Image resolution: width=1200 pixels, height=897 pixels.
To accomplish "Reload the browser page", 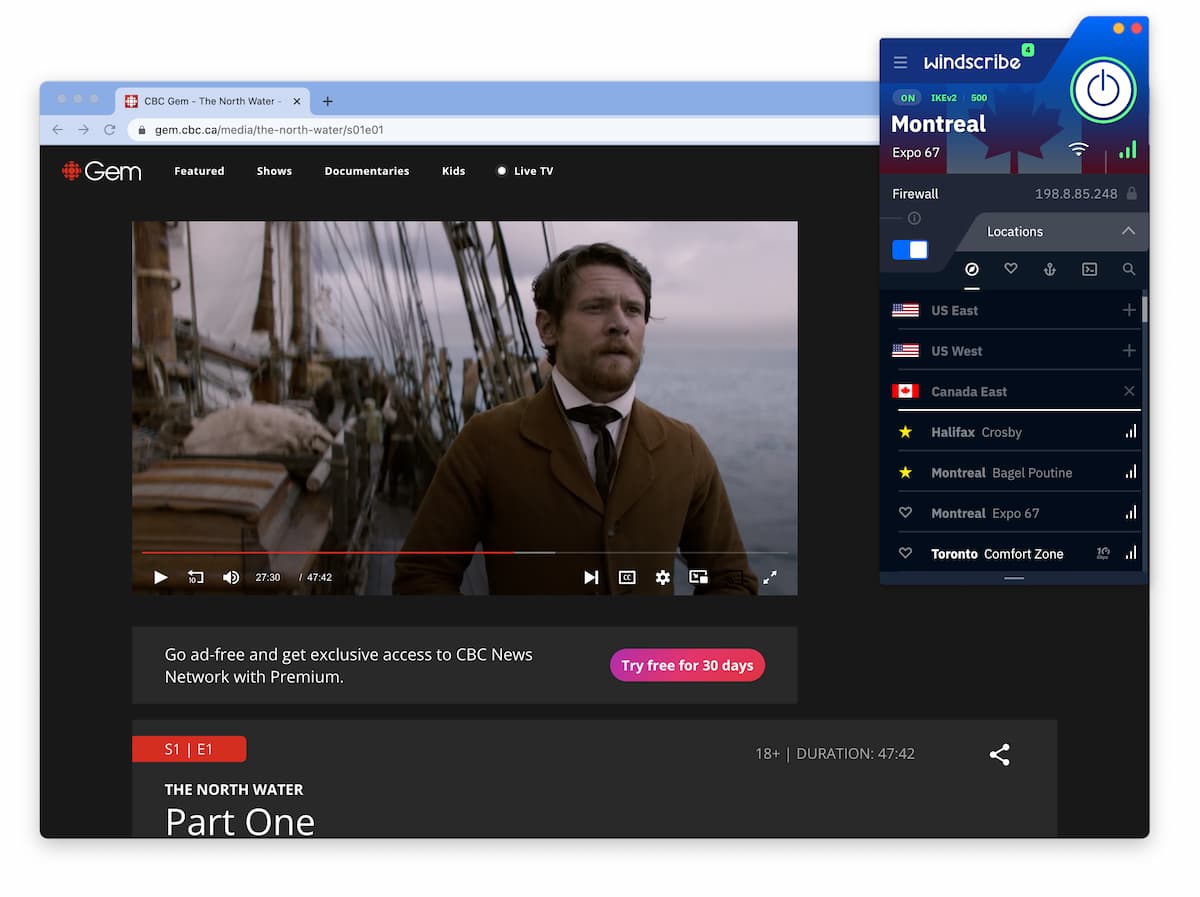I will (x=109, y=130).
